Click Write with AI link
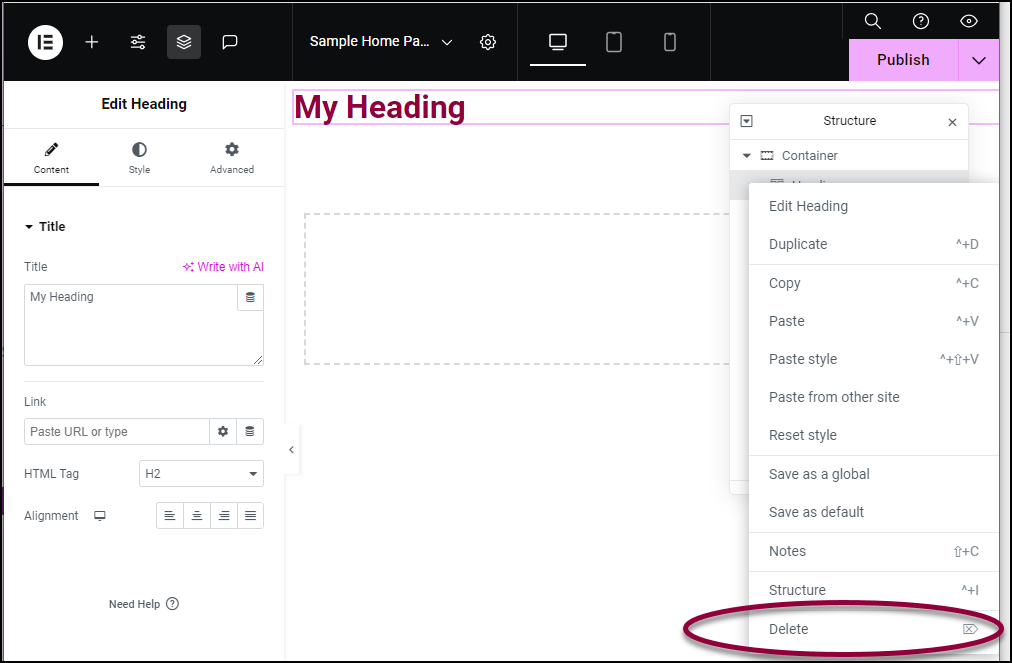The image size is (1012, 663). pyautogui.click(x=223, y=267)
